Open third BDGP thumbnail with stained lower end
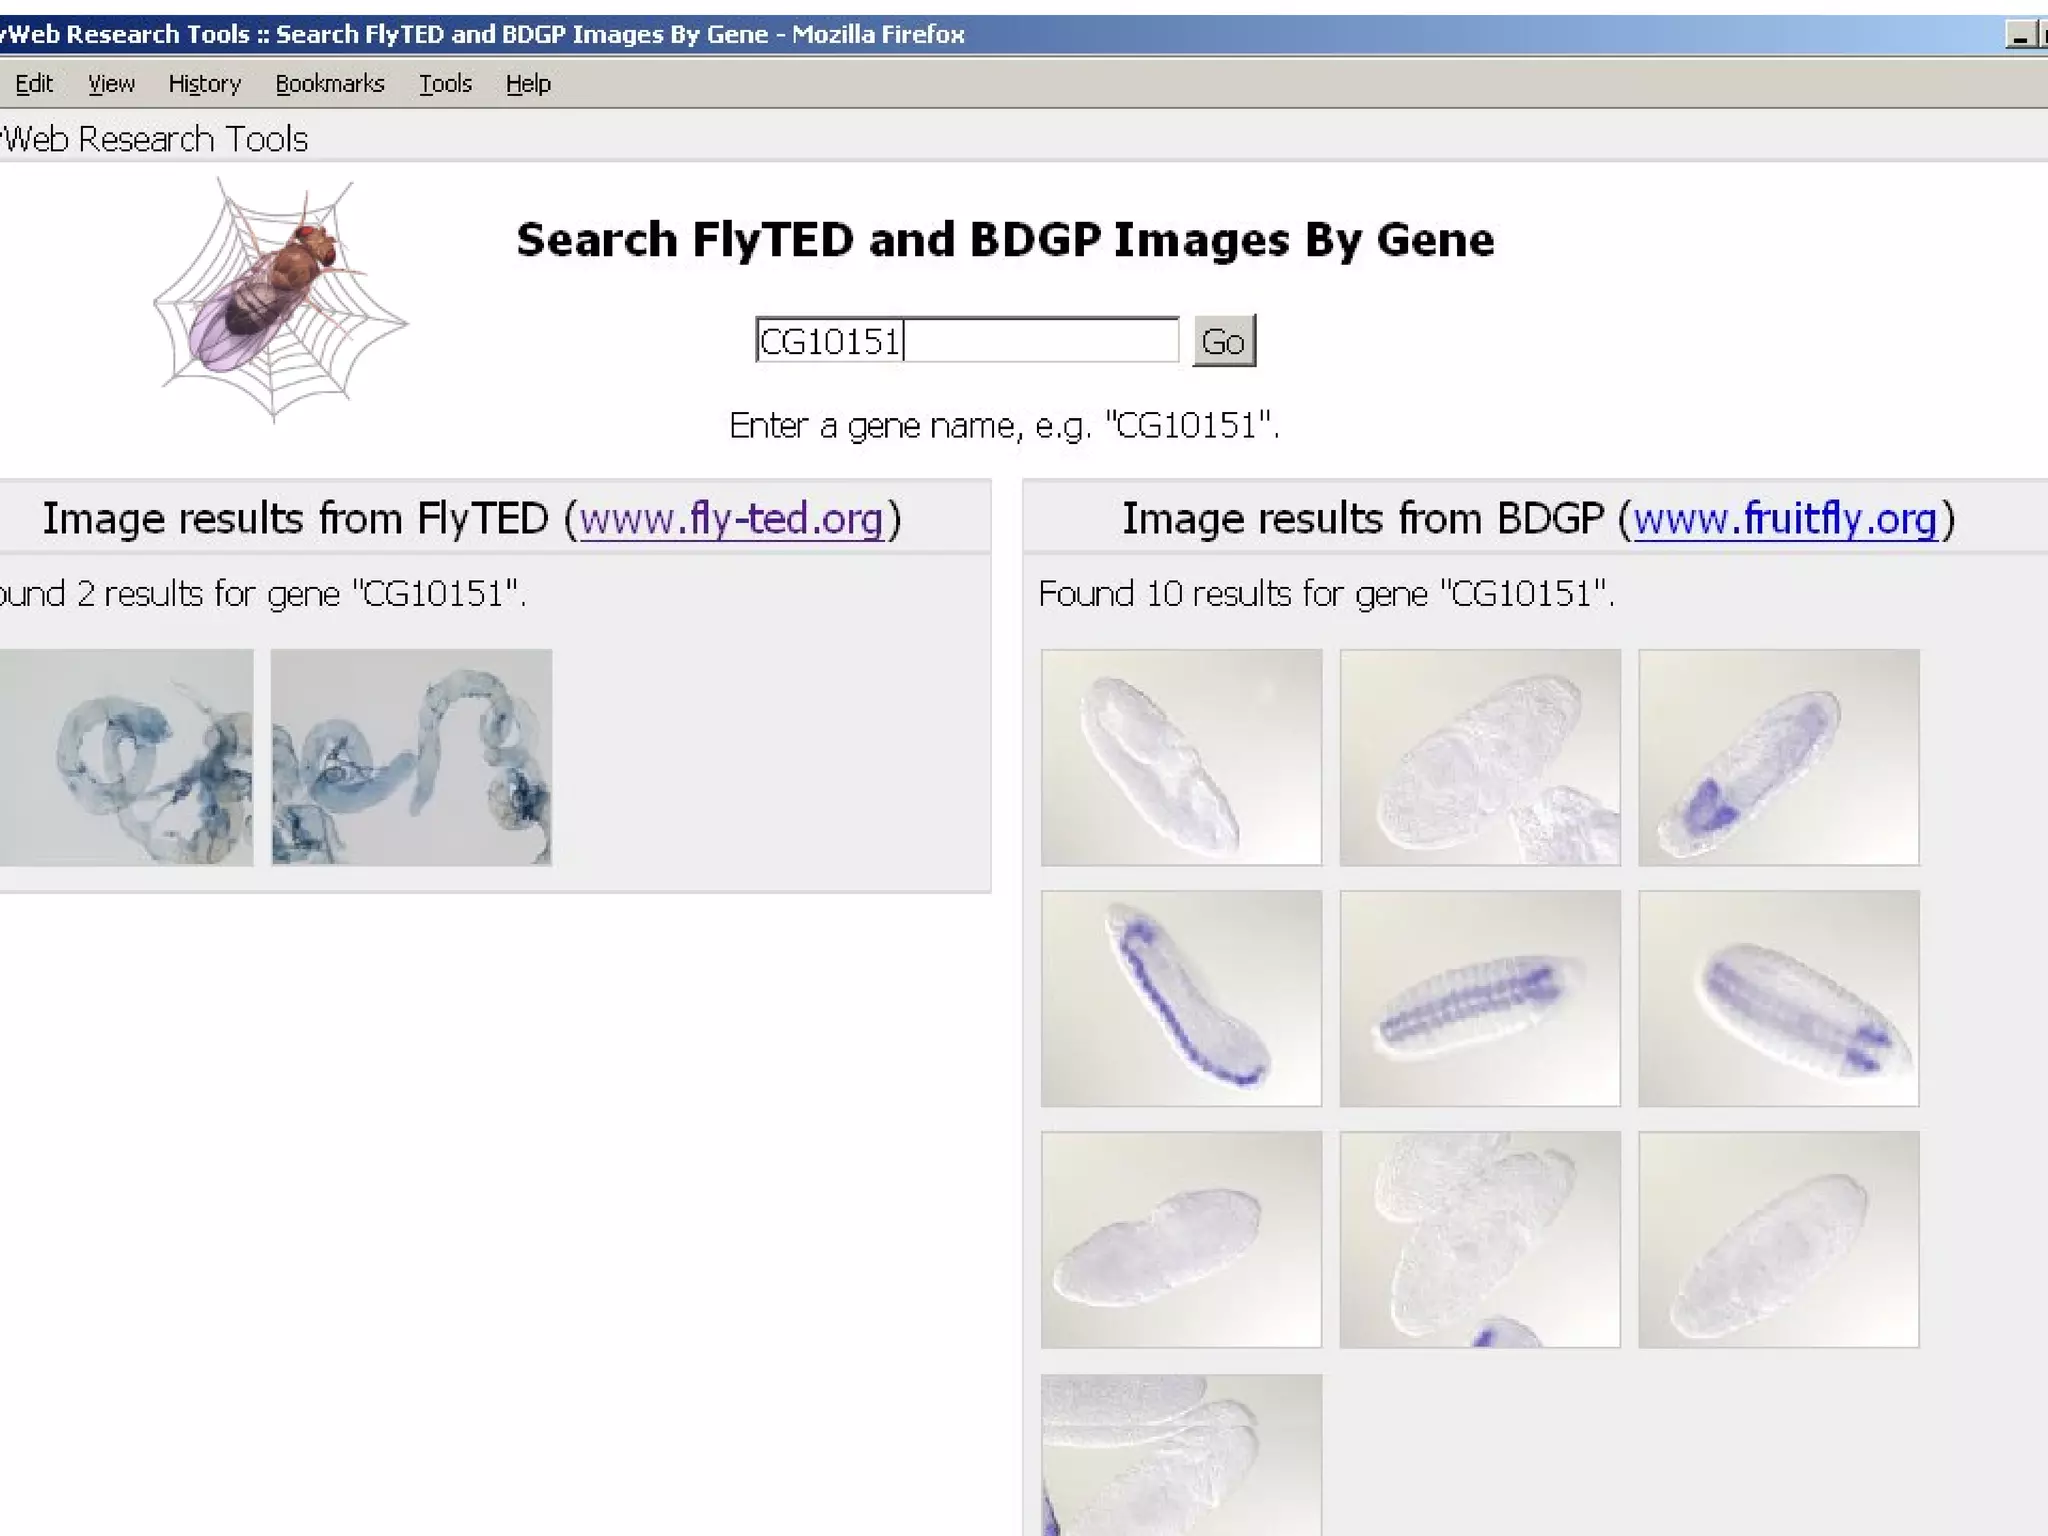The height and width of the screenshot is (1536, 2048). 1779,757
